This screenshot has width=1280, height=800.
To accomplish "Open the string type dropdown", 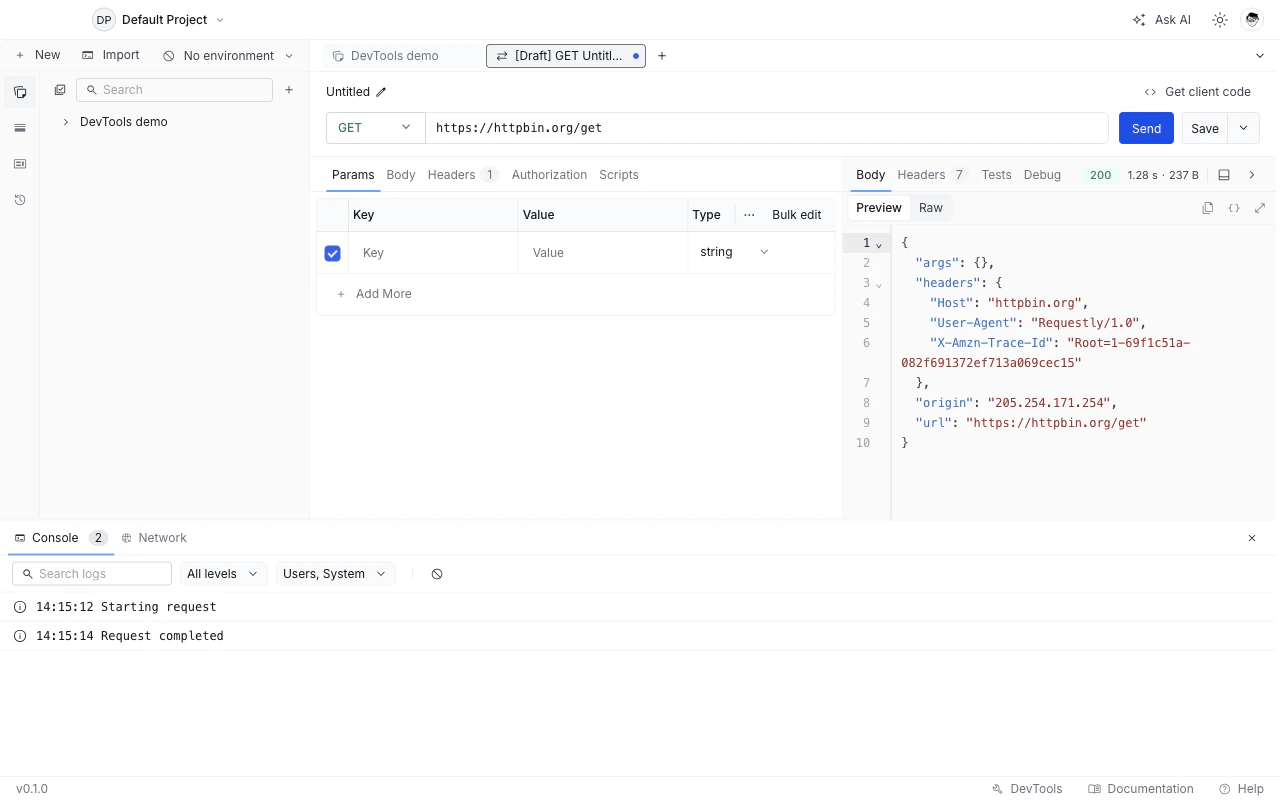I will (735, 252).
